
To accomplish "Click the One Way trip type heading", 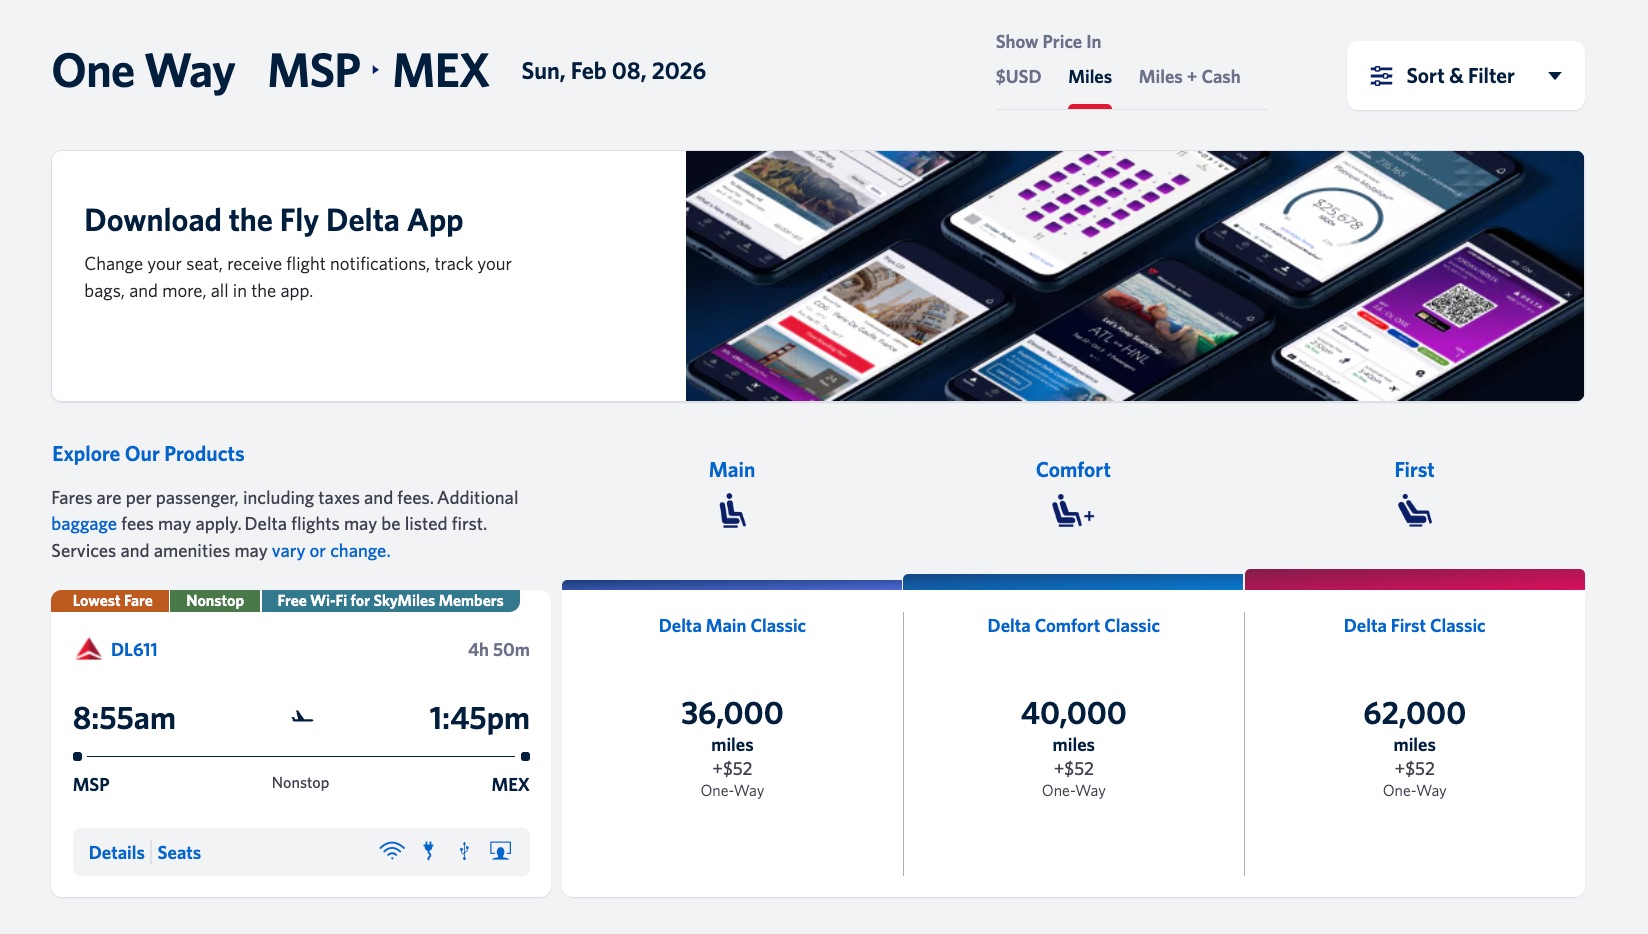I will [x=143, y=72].
